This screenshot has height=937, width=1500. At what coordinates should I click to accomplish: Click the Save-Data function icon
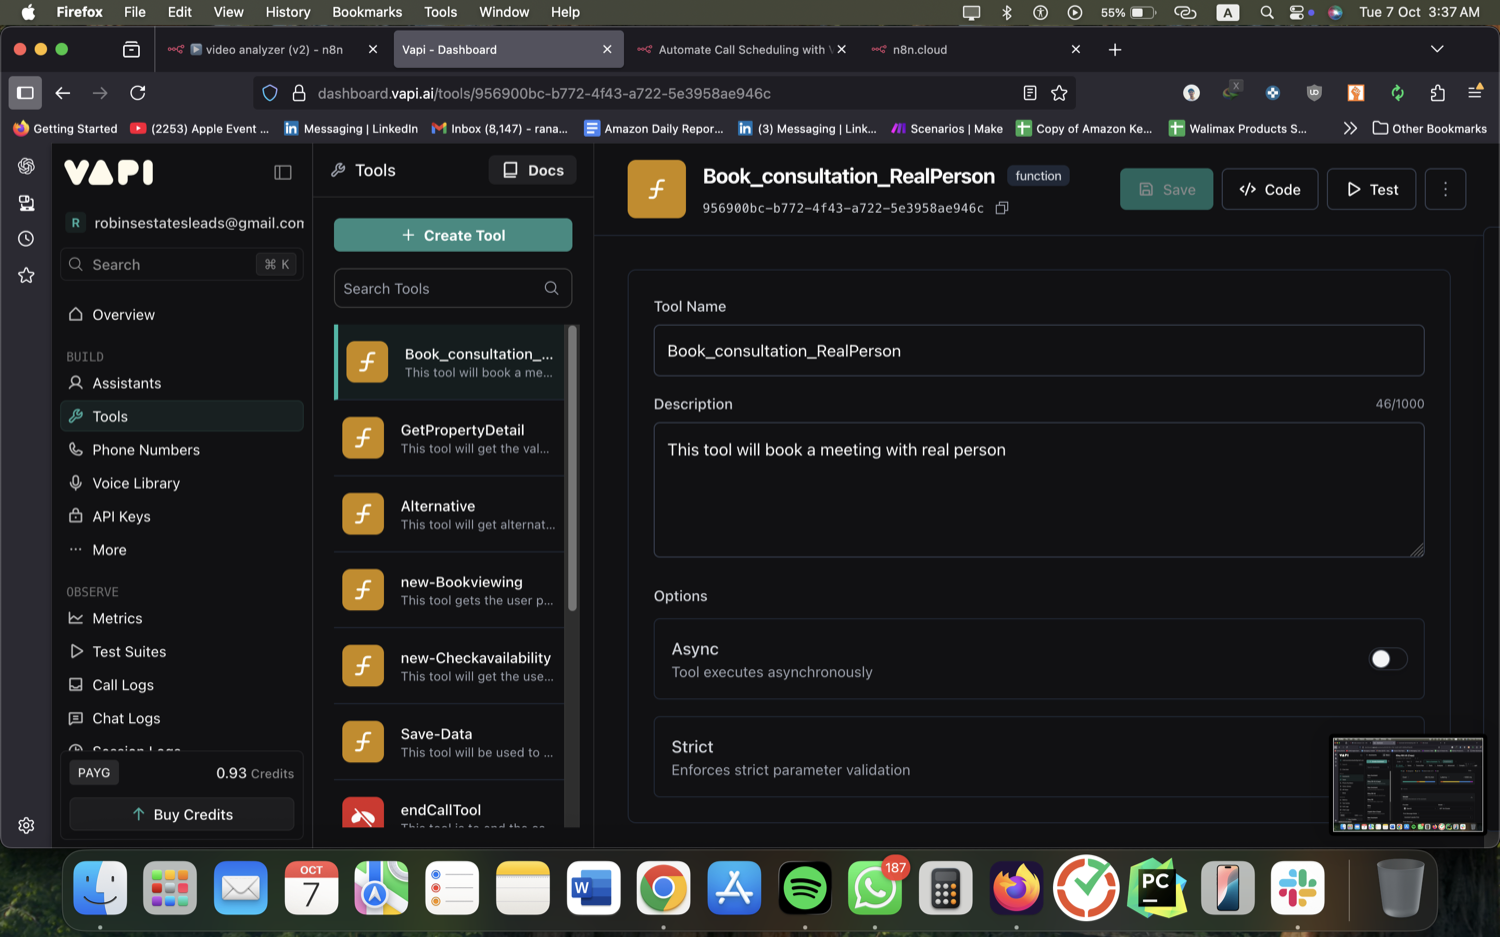[363, 742]
